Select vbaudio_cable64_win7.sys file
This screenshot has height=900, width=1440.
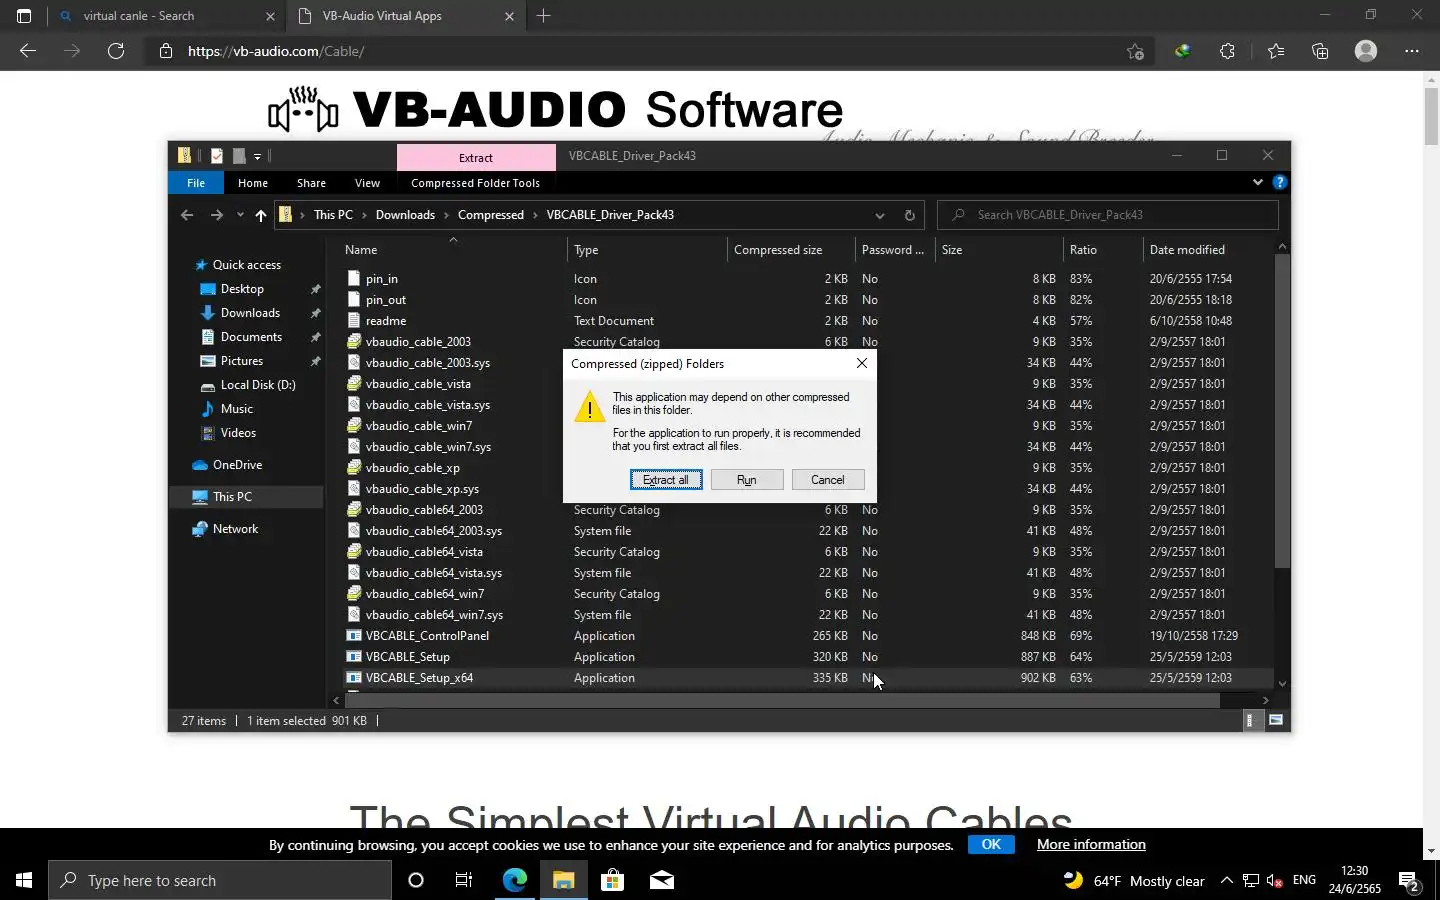[x=434, y=615]
